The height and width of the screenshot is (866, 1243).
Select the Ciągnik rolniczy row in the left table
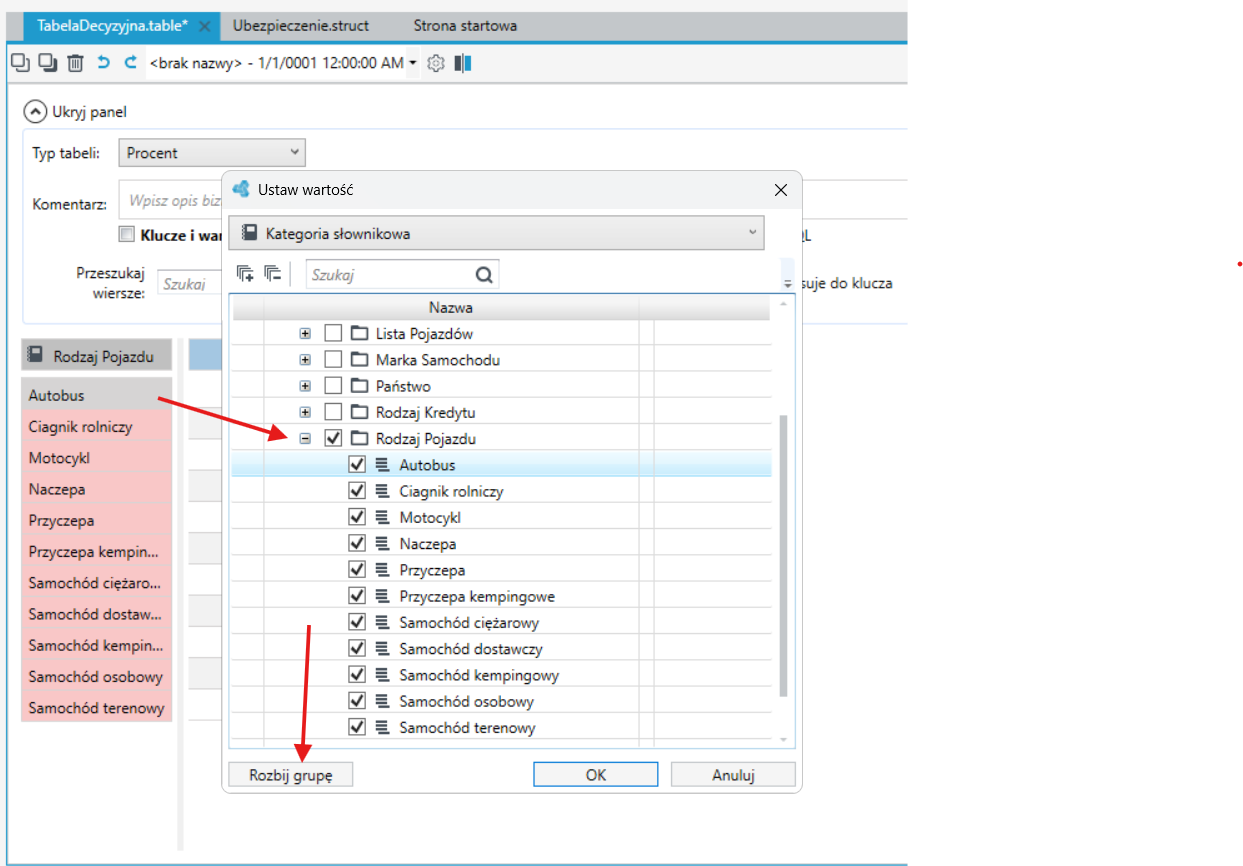point(96,427)
